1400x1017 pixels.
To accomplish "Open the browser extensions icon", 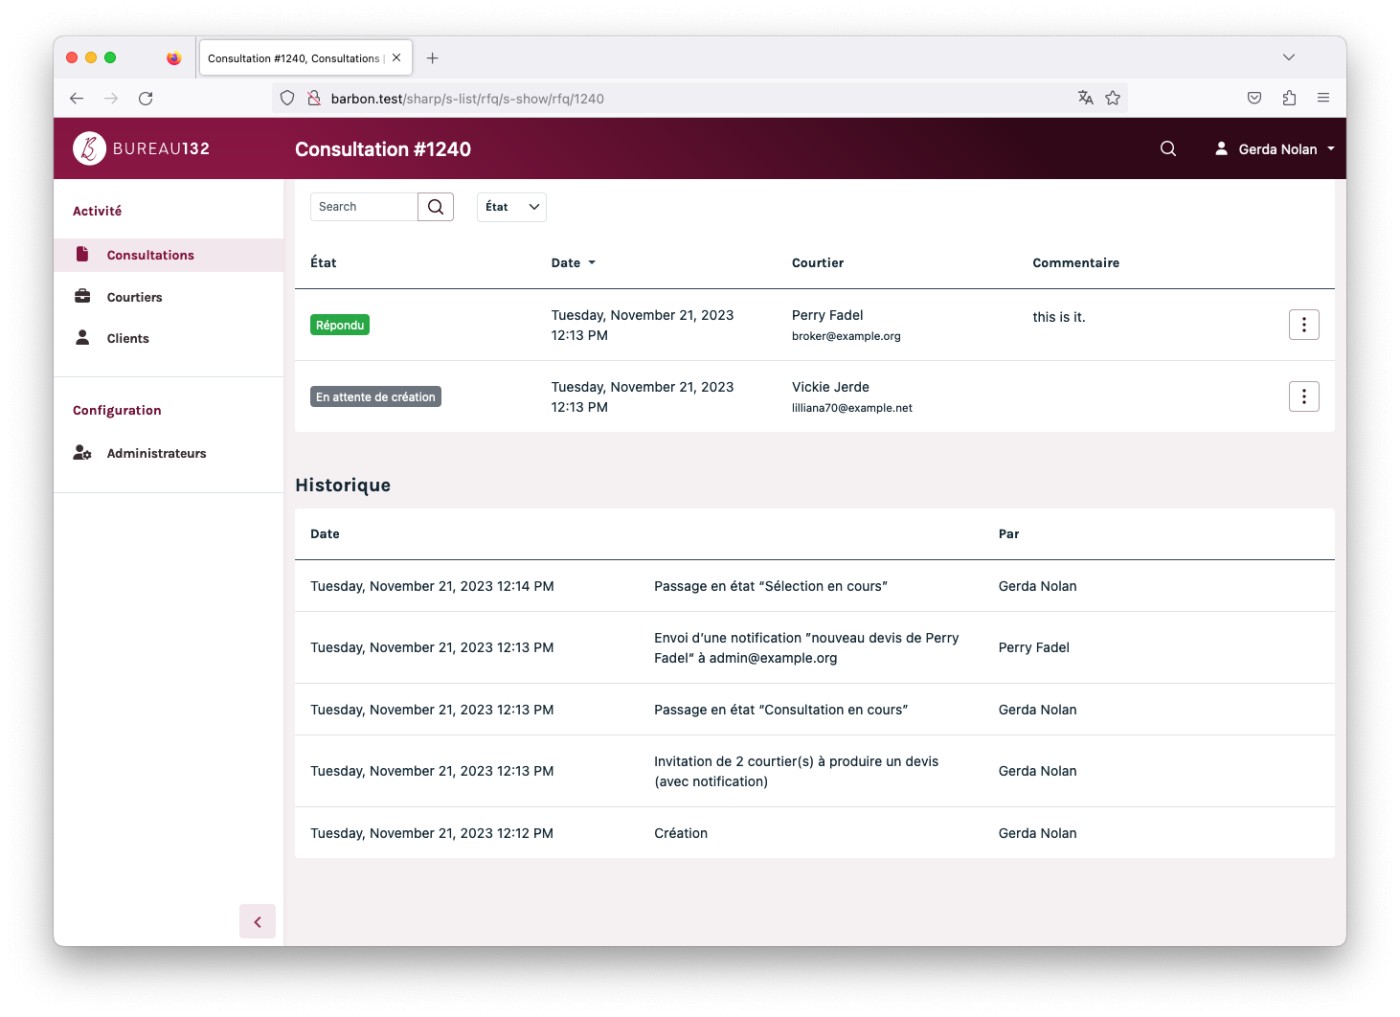I will click(x=1288, y=98).
